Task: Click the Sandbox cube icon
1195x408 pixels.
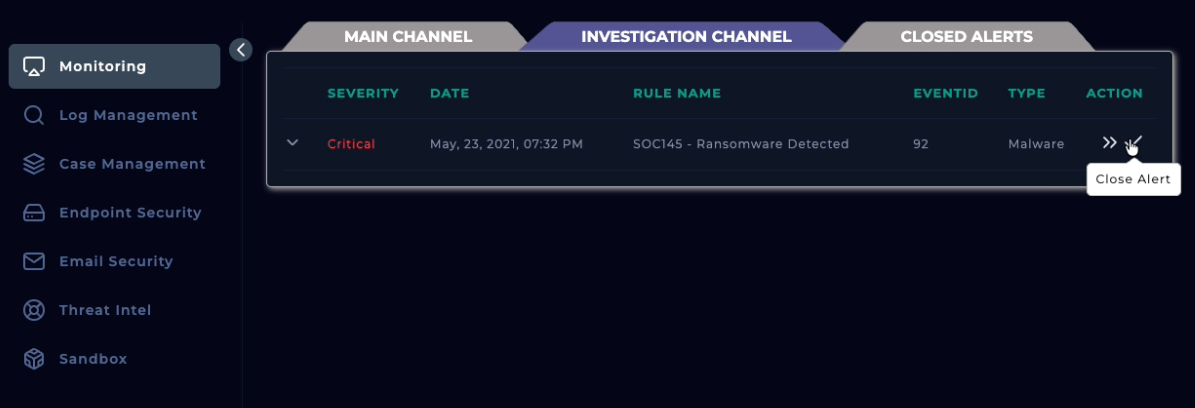Action: (34, 359)
